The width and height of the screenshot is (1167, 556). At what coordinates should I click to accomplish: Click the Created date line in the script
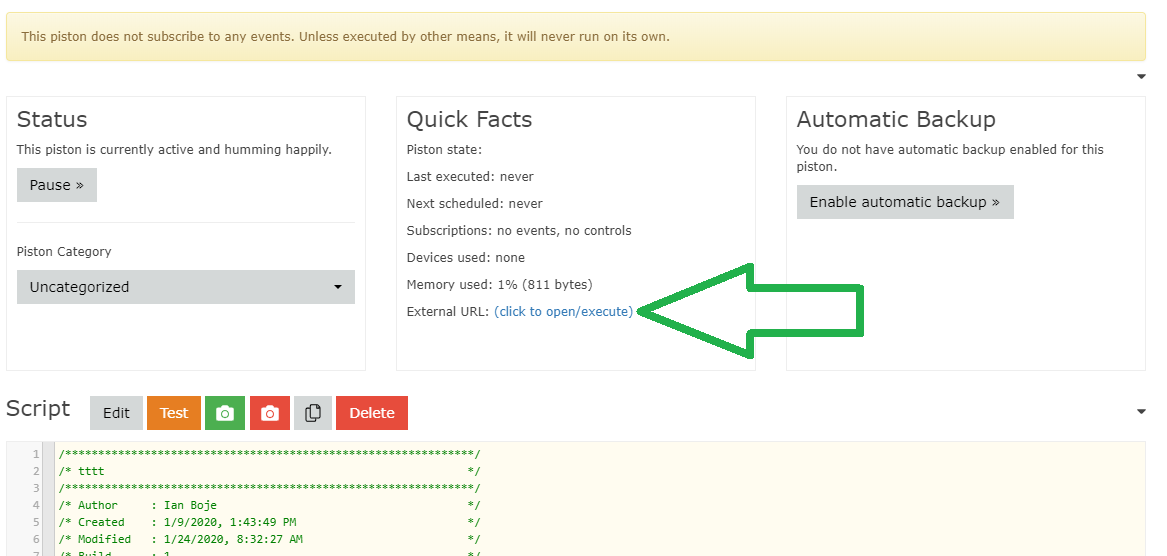coord(269,523)
